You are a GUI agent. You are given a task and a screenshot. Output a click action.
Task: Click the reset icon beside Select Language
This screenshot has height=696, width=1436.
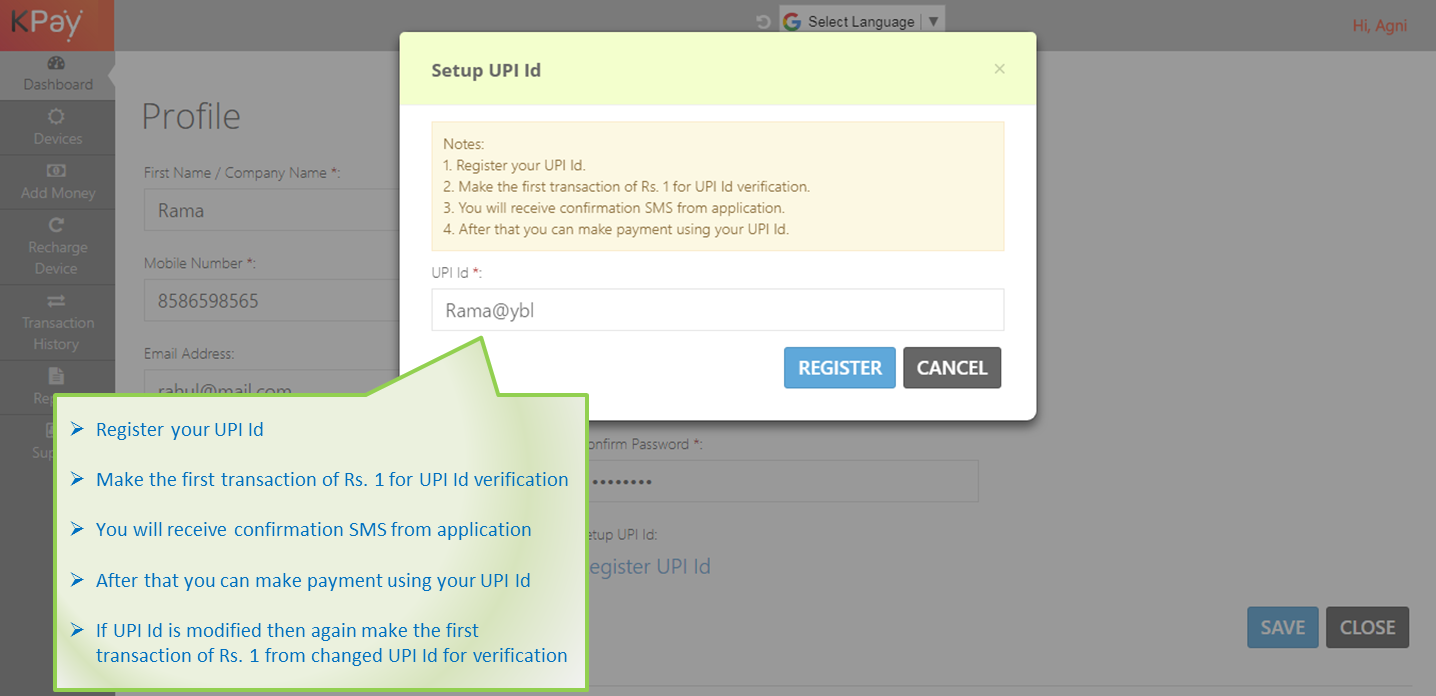pyautogui.click(x=763, y=21)
